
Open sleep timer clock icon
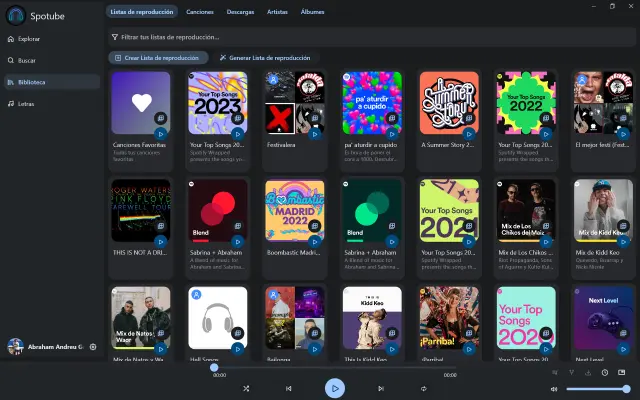pyautogui.click(x=605, y=373)
